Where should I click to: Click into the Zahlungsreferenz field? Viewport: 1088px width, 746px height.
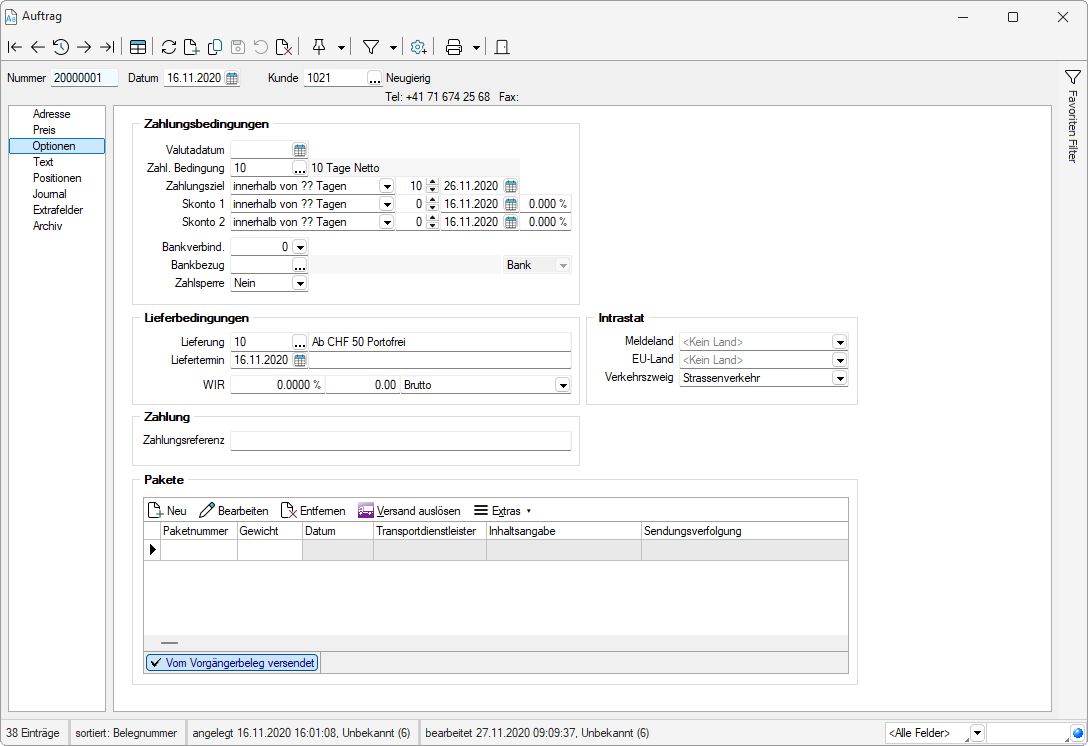click(x=400, y=441)
